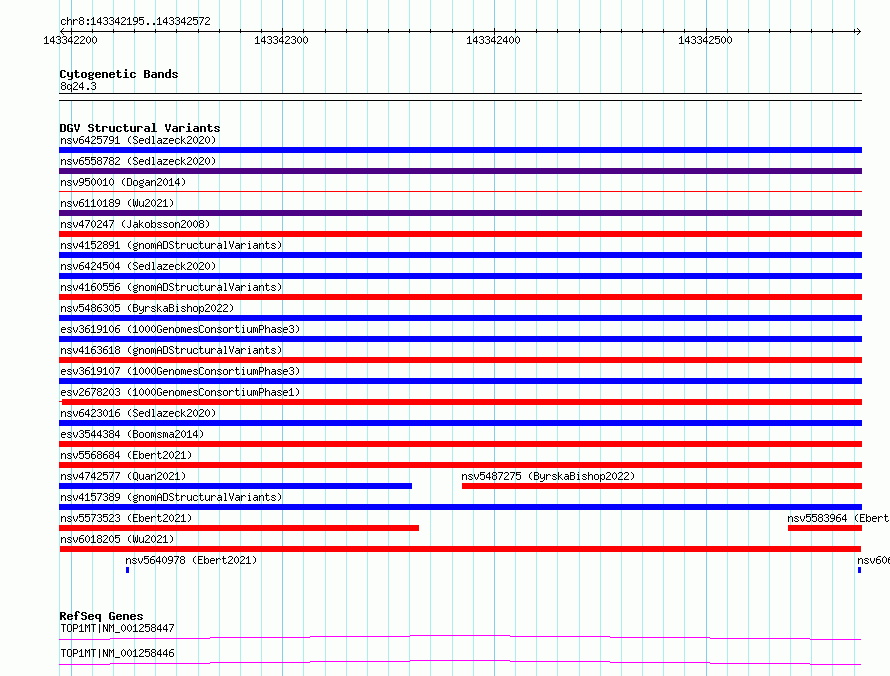The height and width of the screenshot is (676, 890).
Task: Click the right arrow at ruler end
Action: click(858, 31)
